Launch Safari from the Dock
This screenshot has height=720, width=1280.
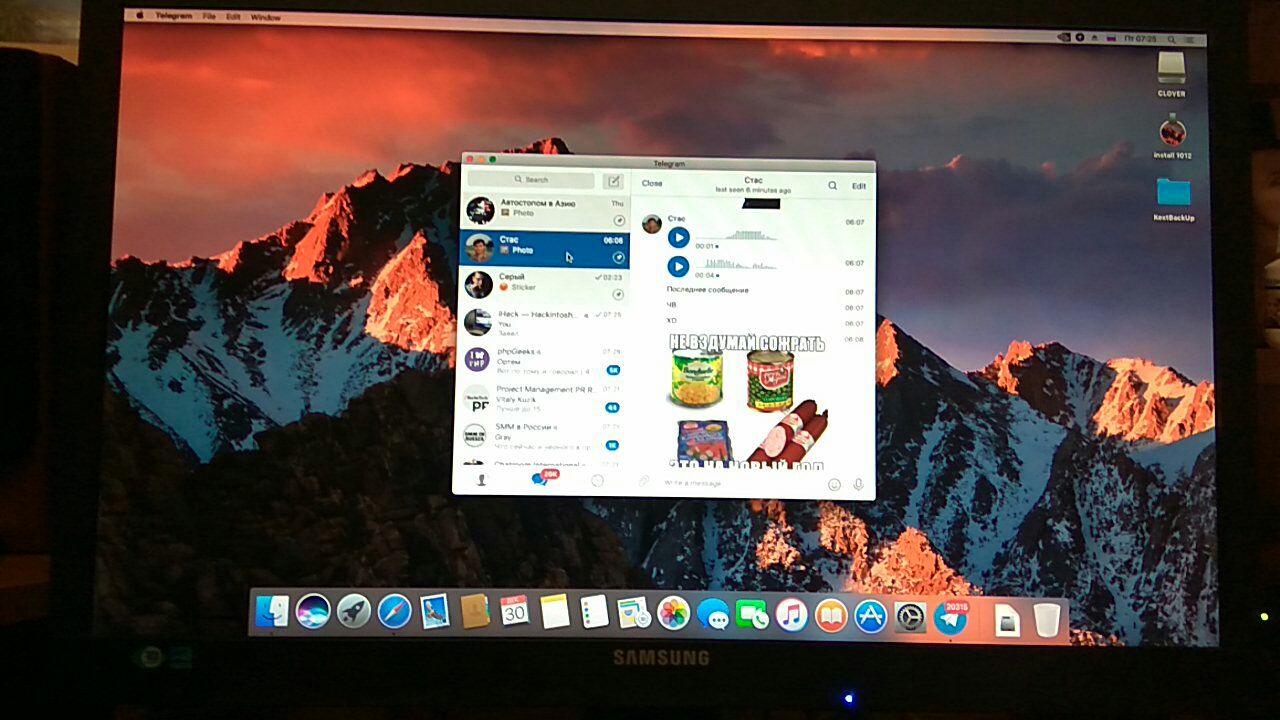click(x=394, y=611)
